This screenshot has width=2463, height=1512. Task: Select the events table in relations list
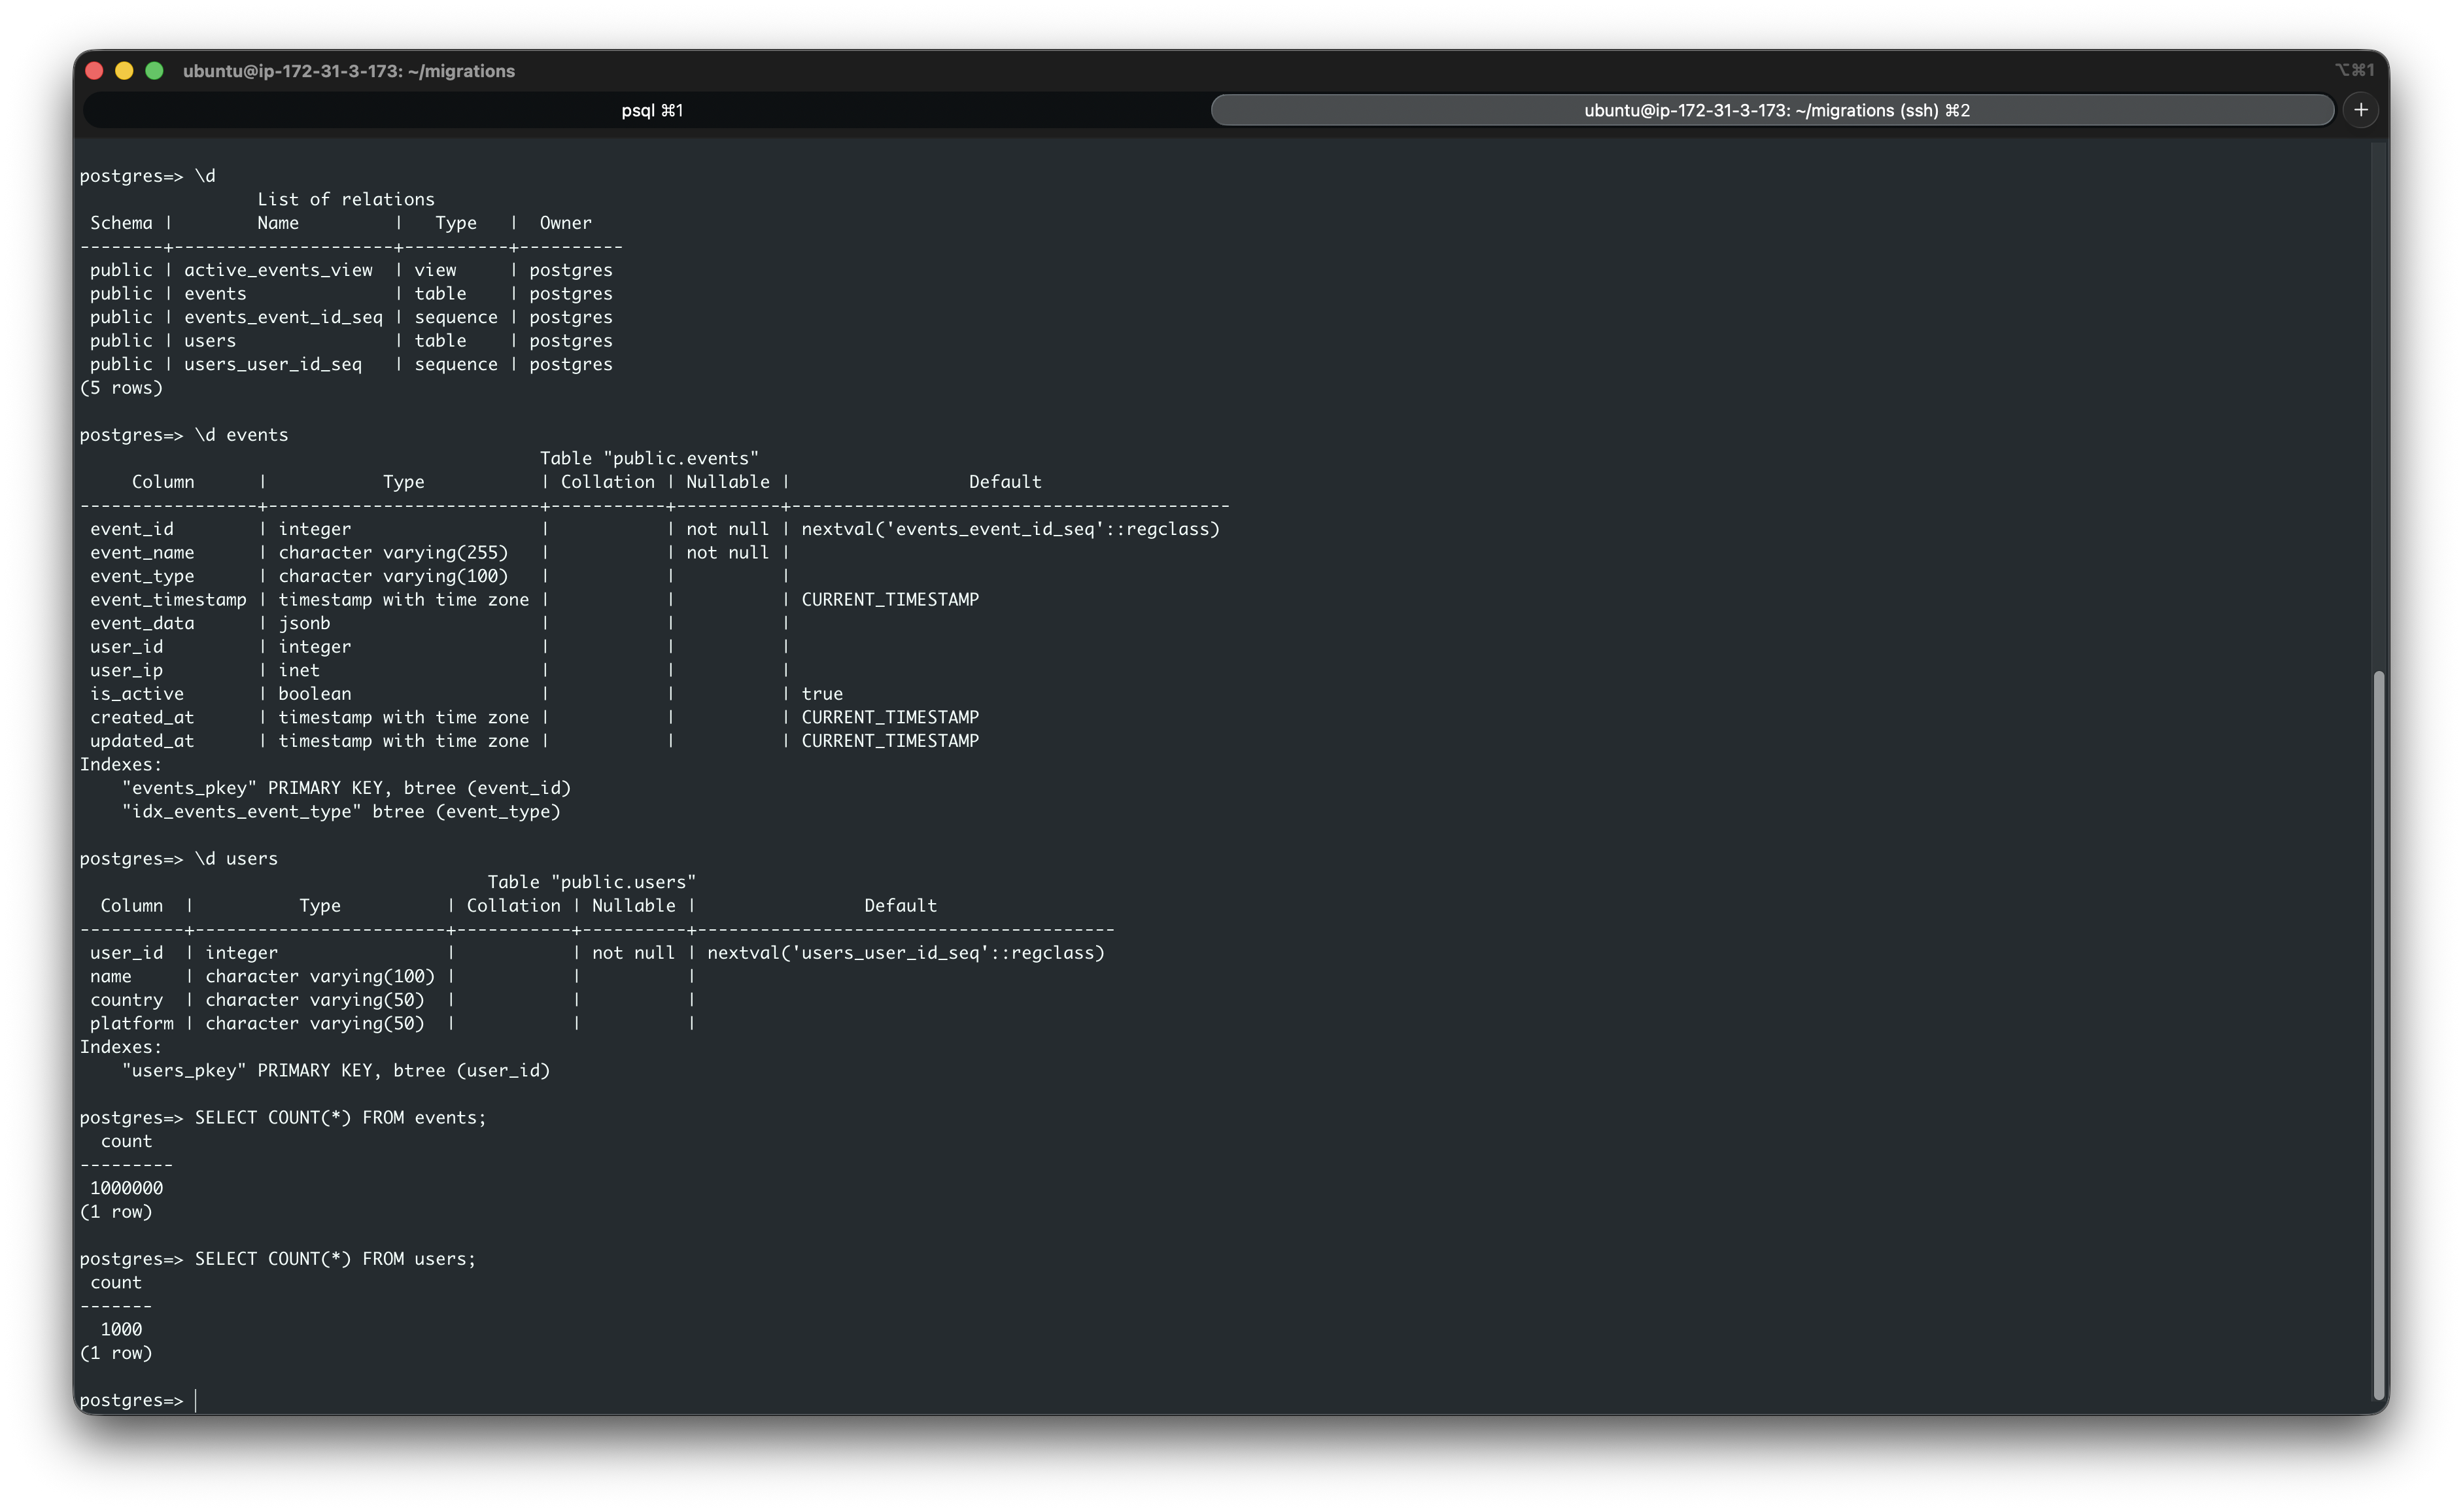coord(216,293)
